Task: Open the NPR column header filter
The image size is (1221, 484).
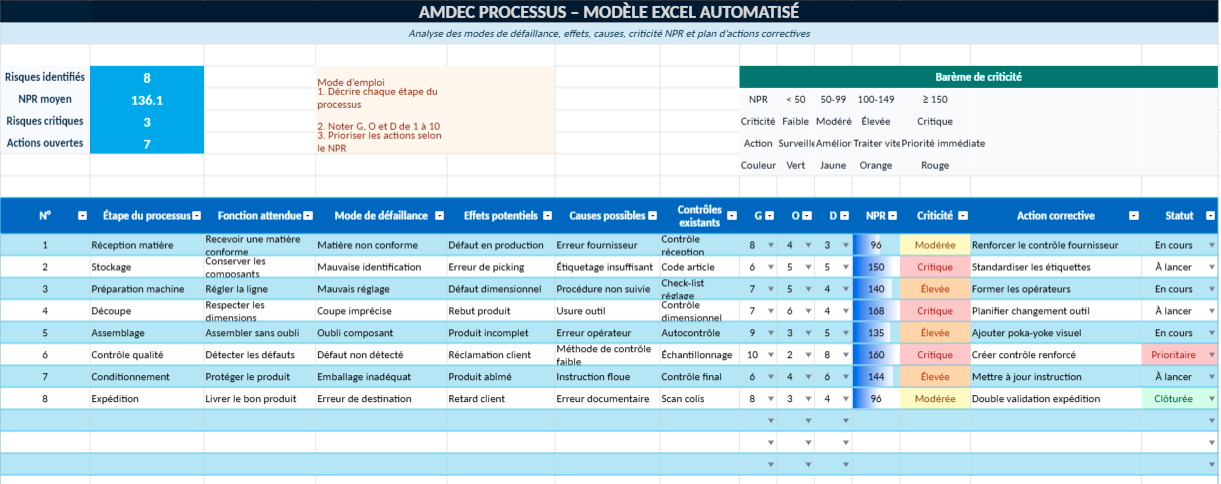Action: (892, 216)
